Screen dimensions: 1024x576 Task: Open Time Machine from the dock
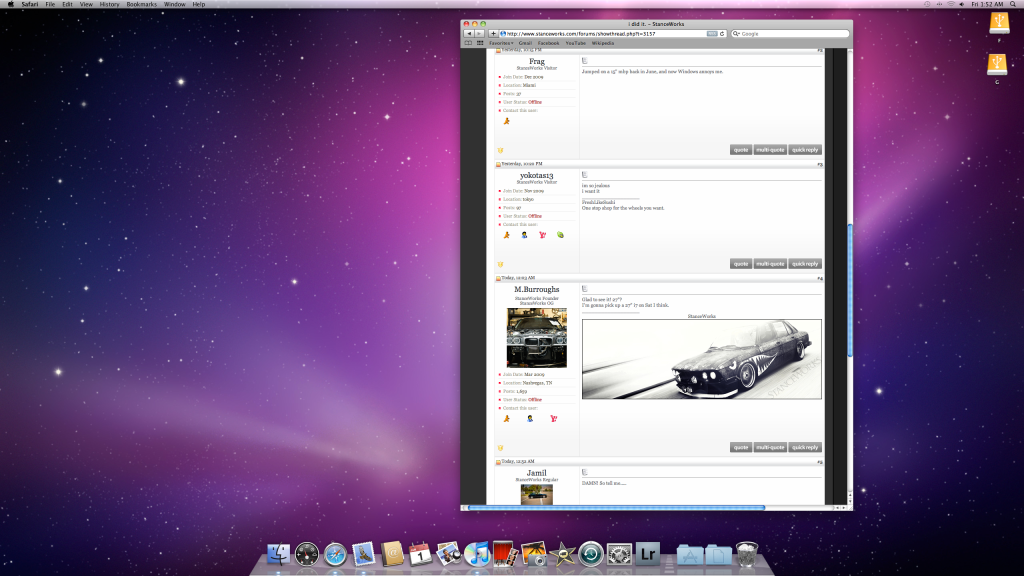[x=590, y=554]
